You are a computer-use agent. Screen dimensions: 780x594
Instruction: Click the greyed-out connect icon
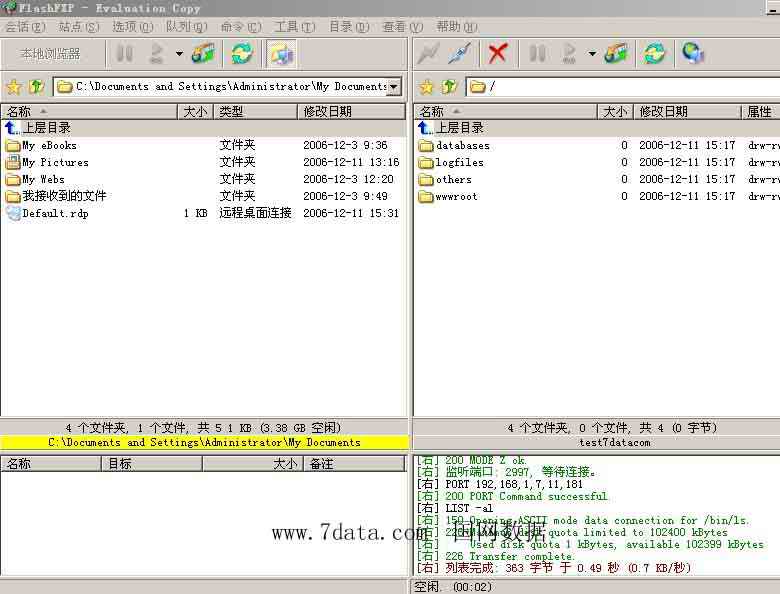tap(428, 54)
